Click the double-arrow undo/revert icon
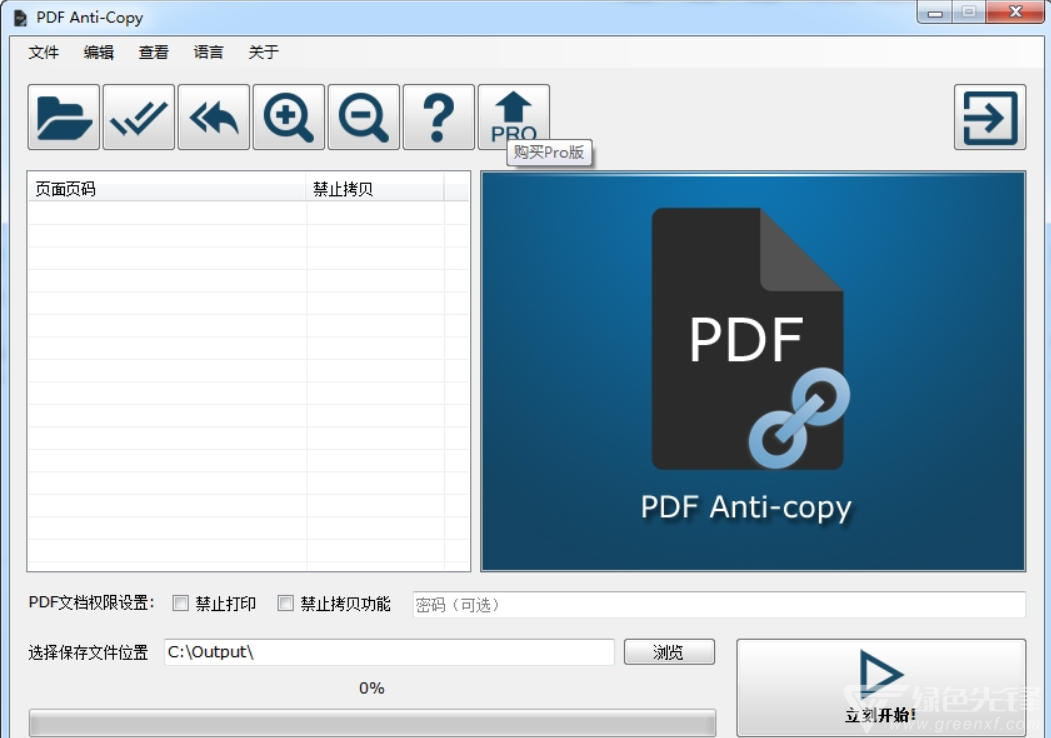 214,117
